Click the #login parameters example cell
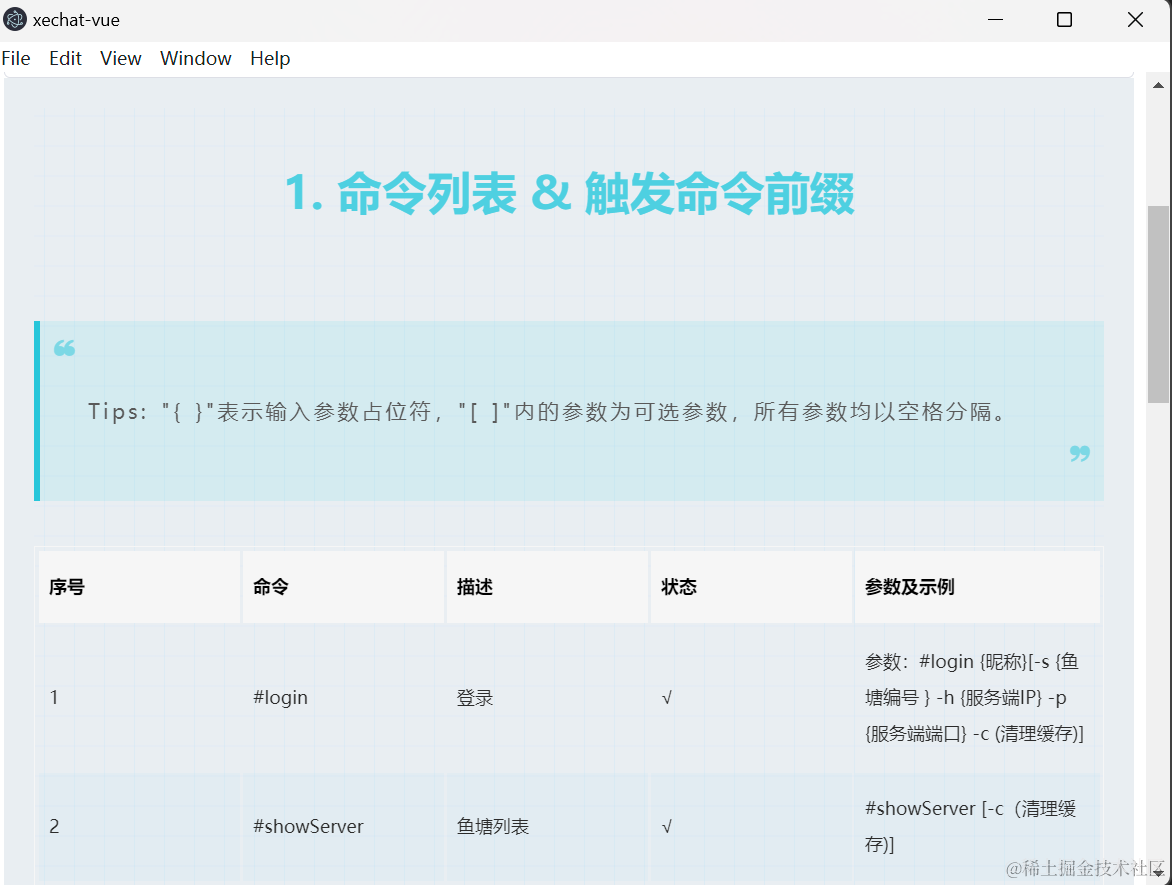This screenshot has height=885, width=1172. [x=977, y=697]
